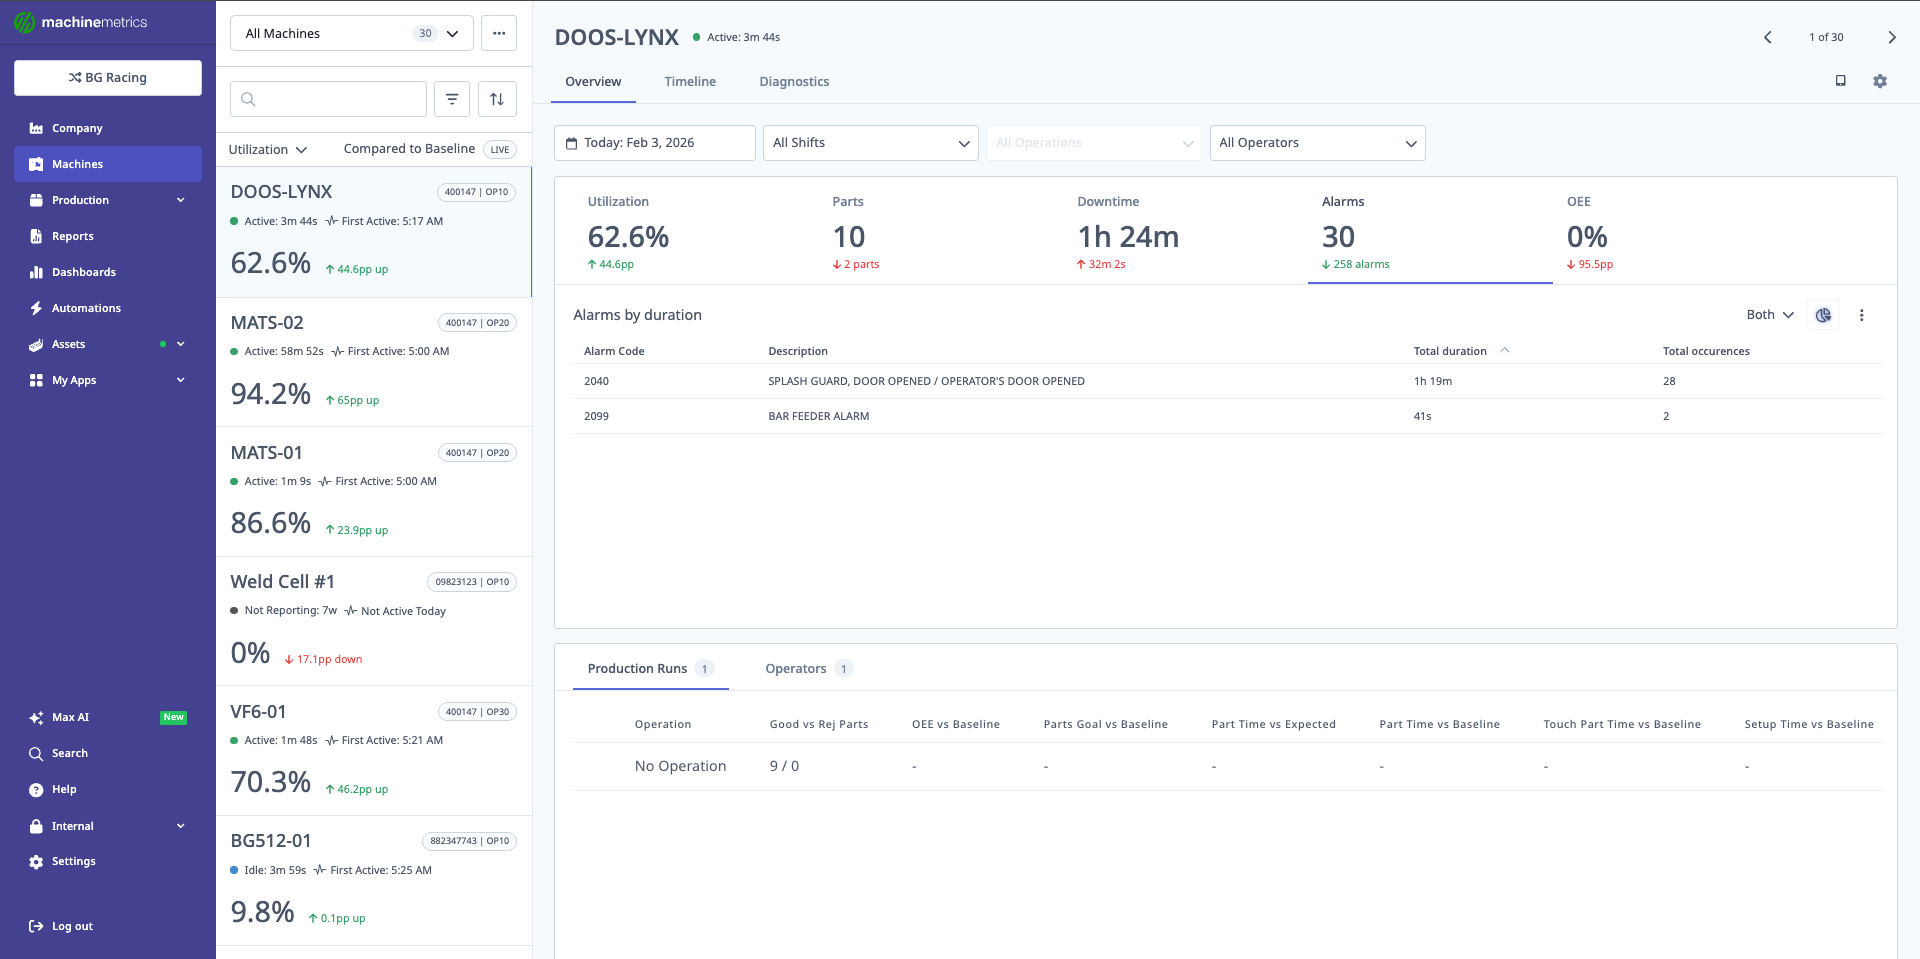The image size is (1920, 959).
Task: Go to next machine arrow
Action: click(1891, 37)
